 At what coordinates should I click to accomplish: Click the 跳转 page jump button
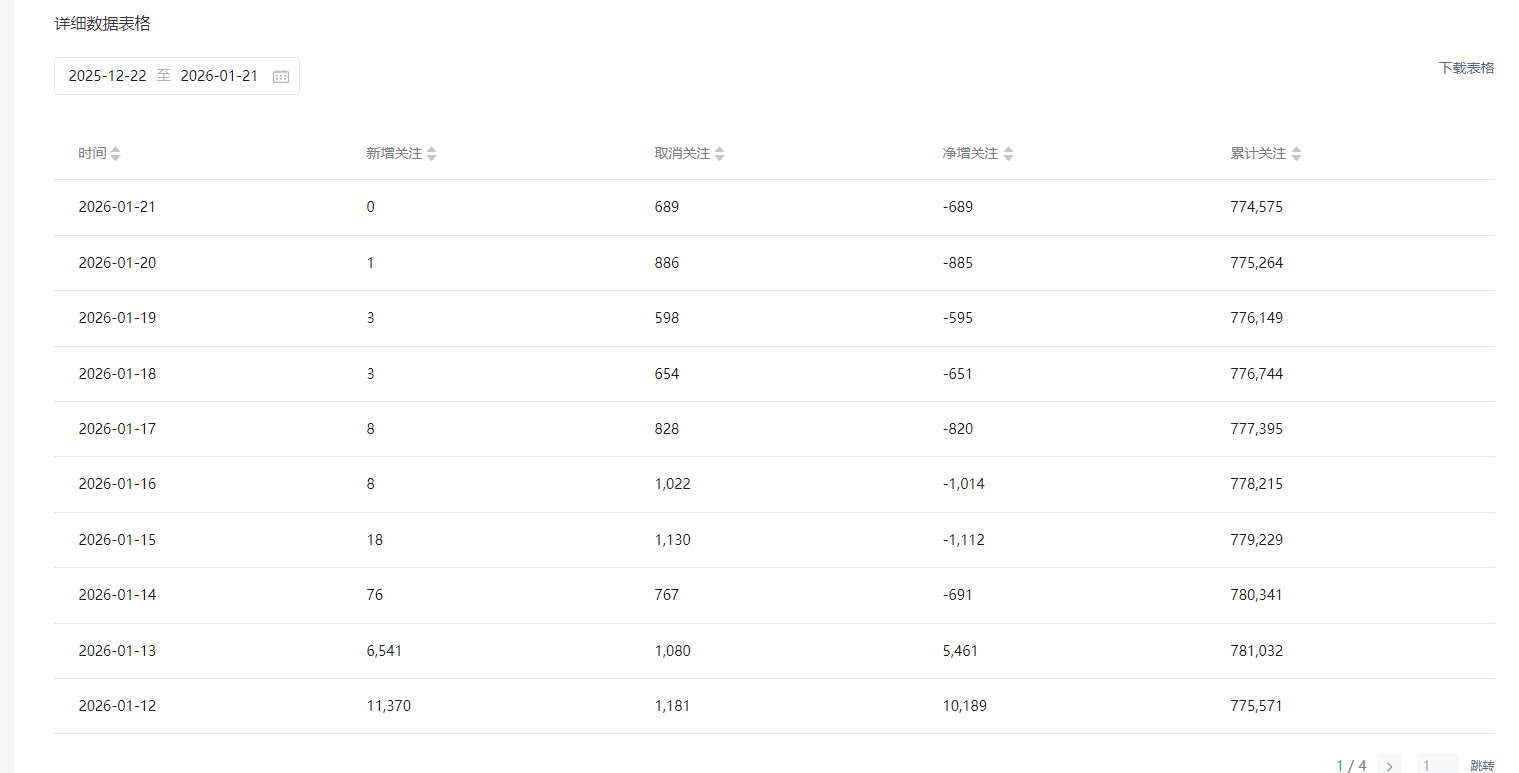pos(1482,766)
